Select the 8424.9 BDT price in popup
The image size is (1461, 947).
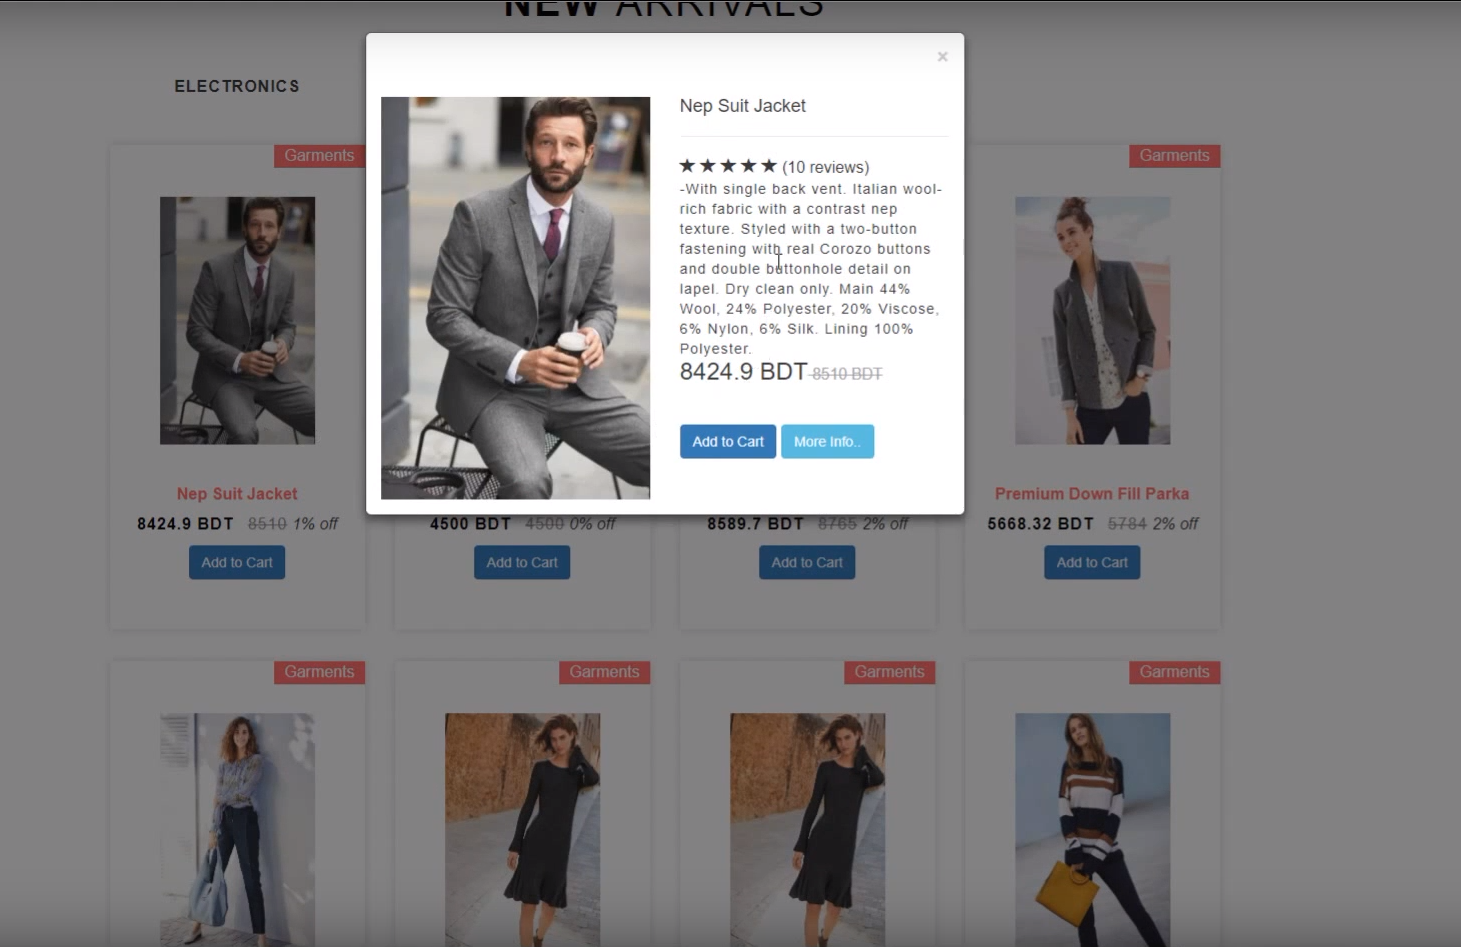(743, 372)
